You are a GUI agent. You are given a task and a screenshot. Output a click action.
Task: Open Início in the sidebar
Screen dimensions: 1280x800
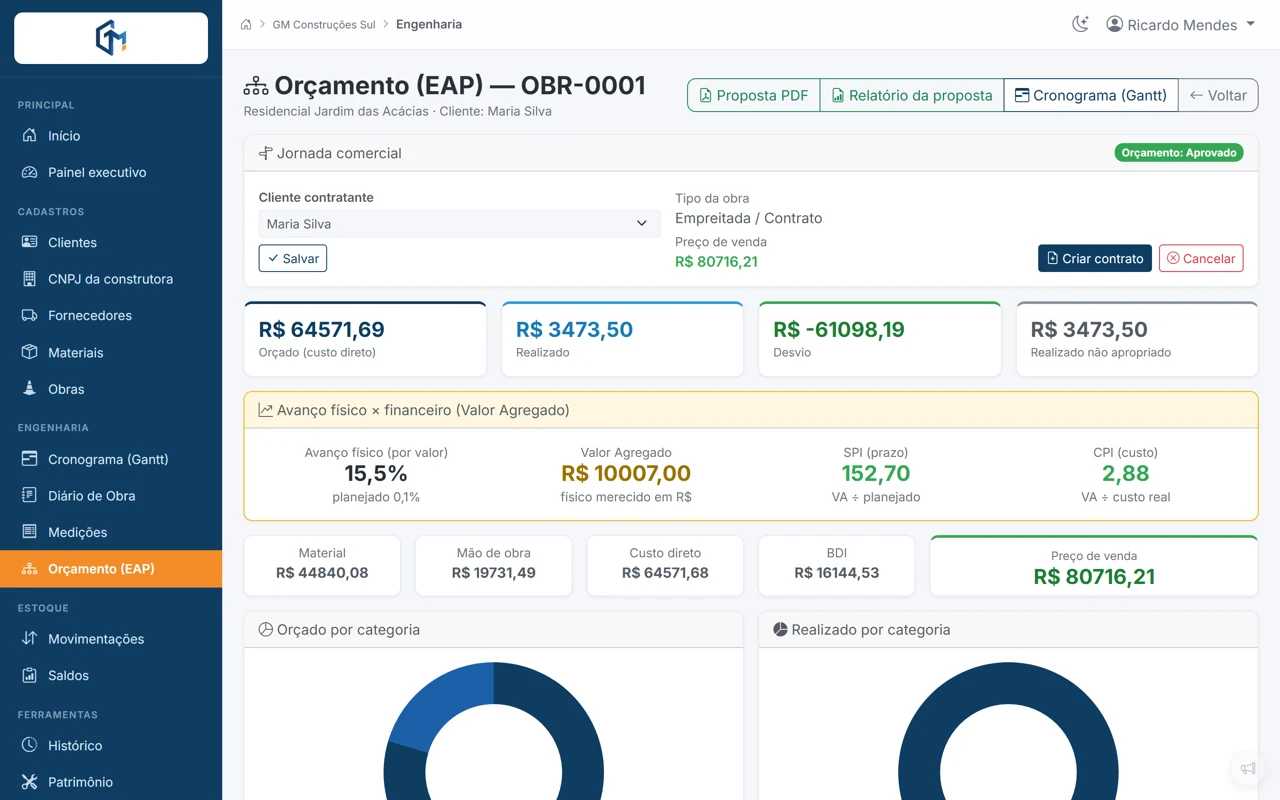tap(111, 136)
